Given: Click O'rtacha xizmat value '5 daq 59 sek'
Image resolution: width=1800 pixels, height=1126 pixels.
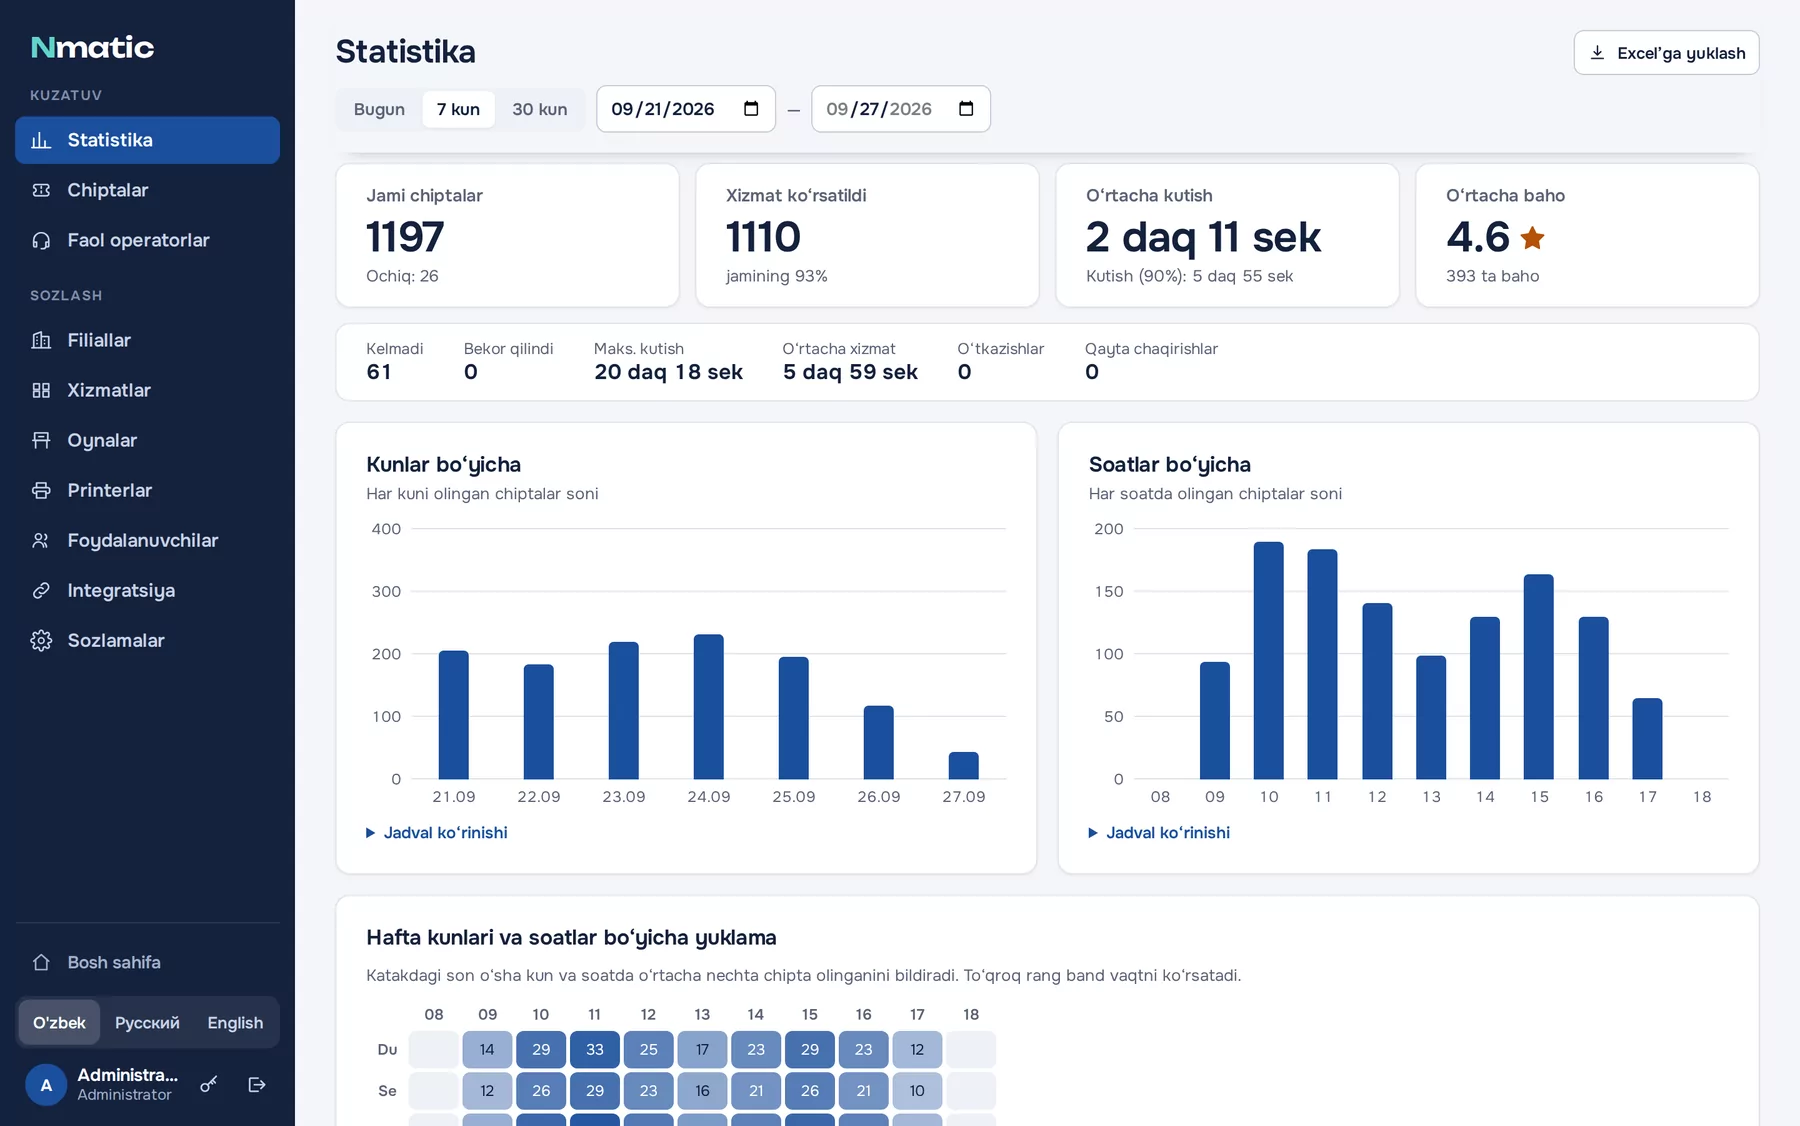Looking at the screenshot, I should tap(850, 372).
